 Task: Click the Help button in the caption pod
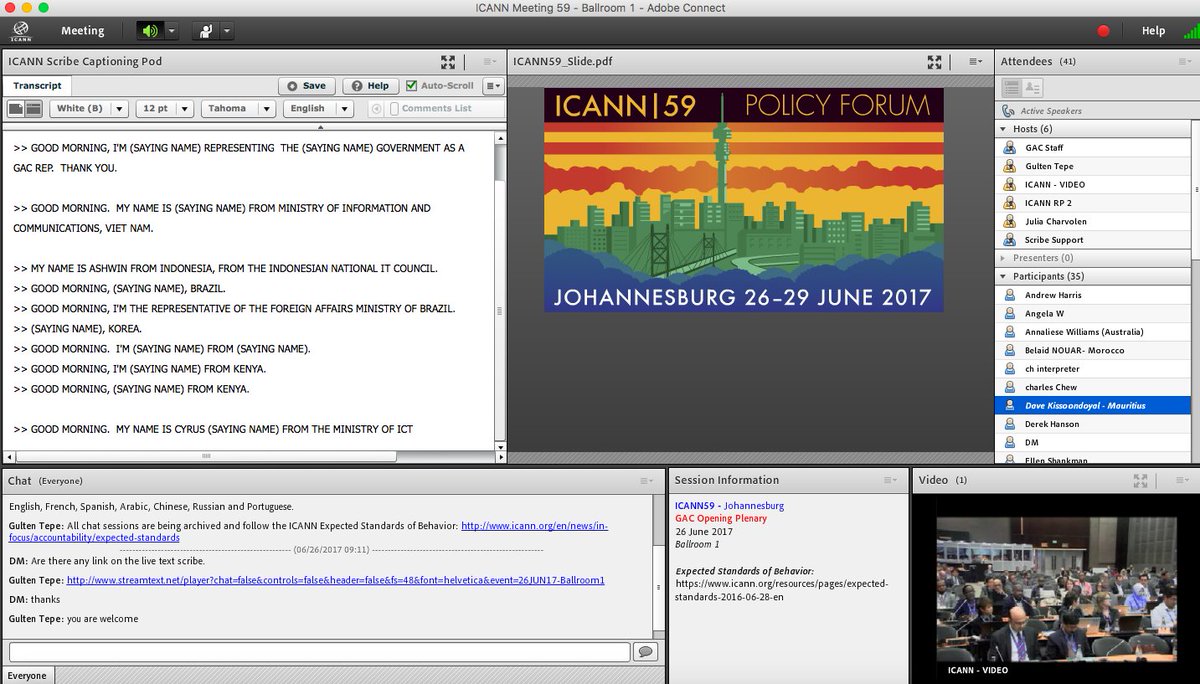tap(370, 86)
